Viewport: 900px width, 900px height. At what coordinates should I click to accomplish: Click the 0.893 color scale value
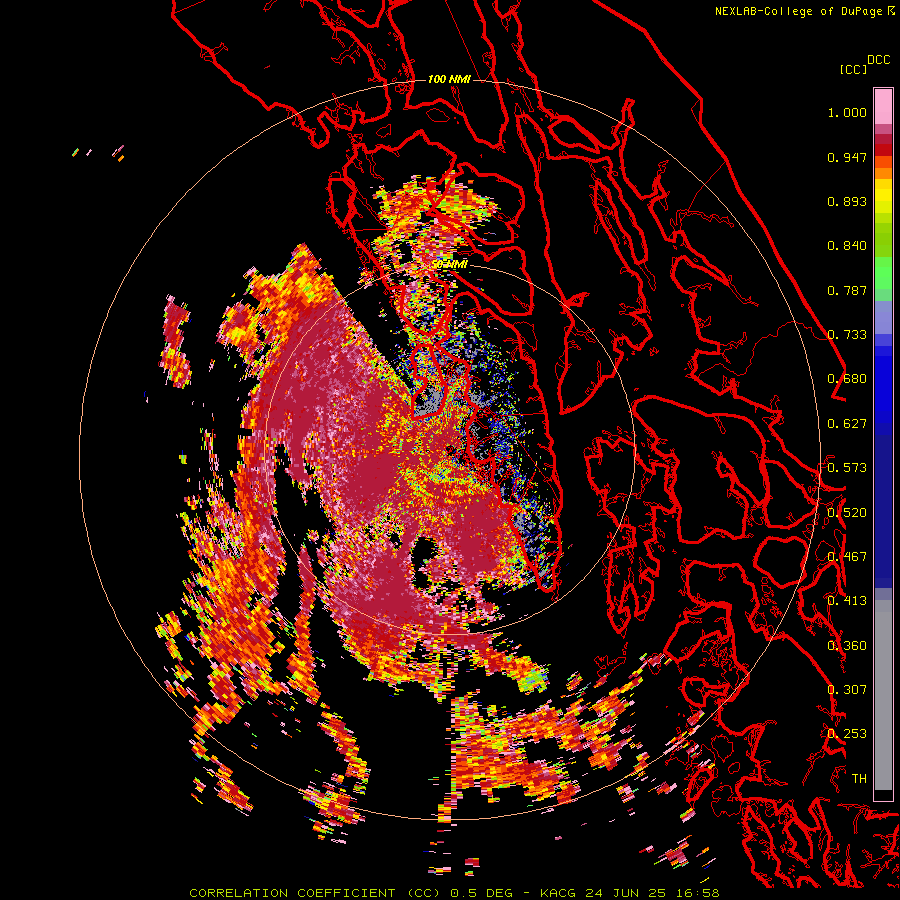[x=847, y=201]
